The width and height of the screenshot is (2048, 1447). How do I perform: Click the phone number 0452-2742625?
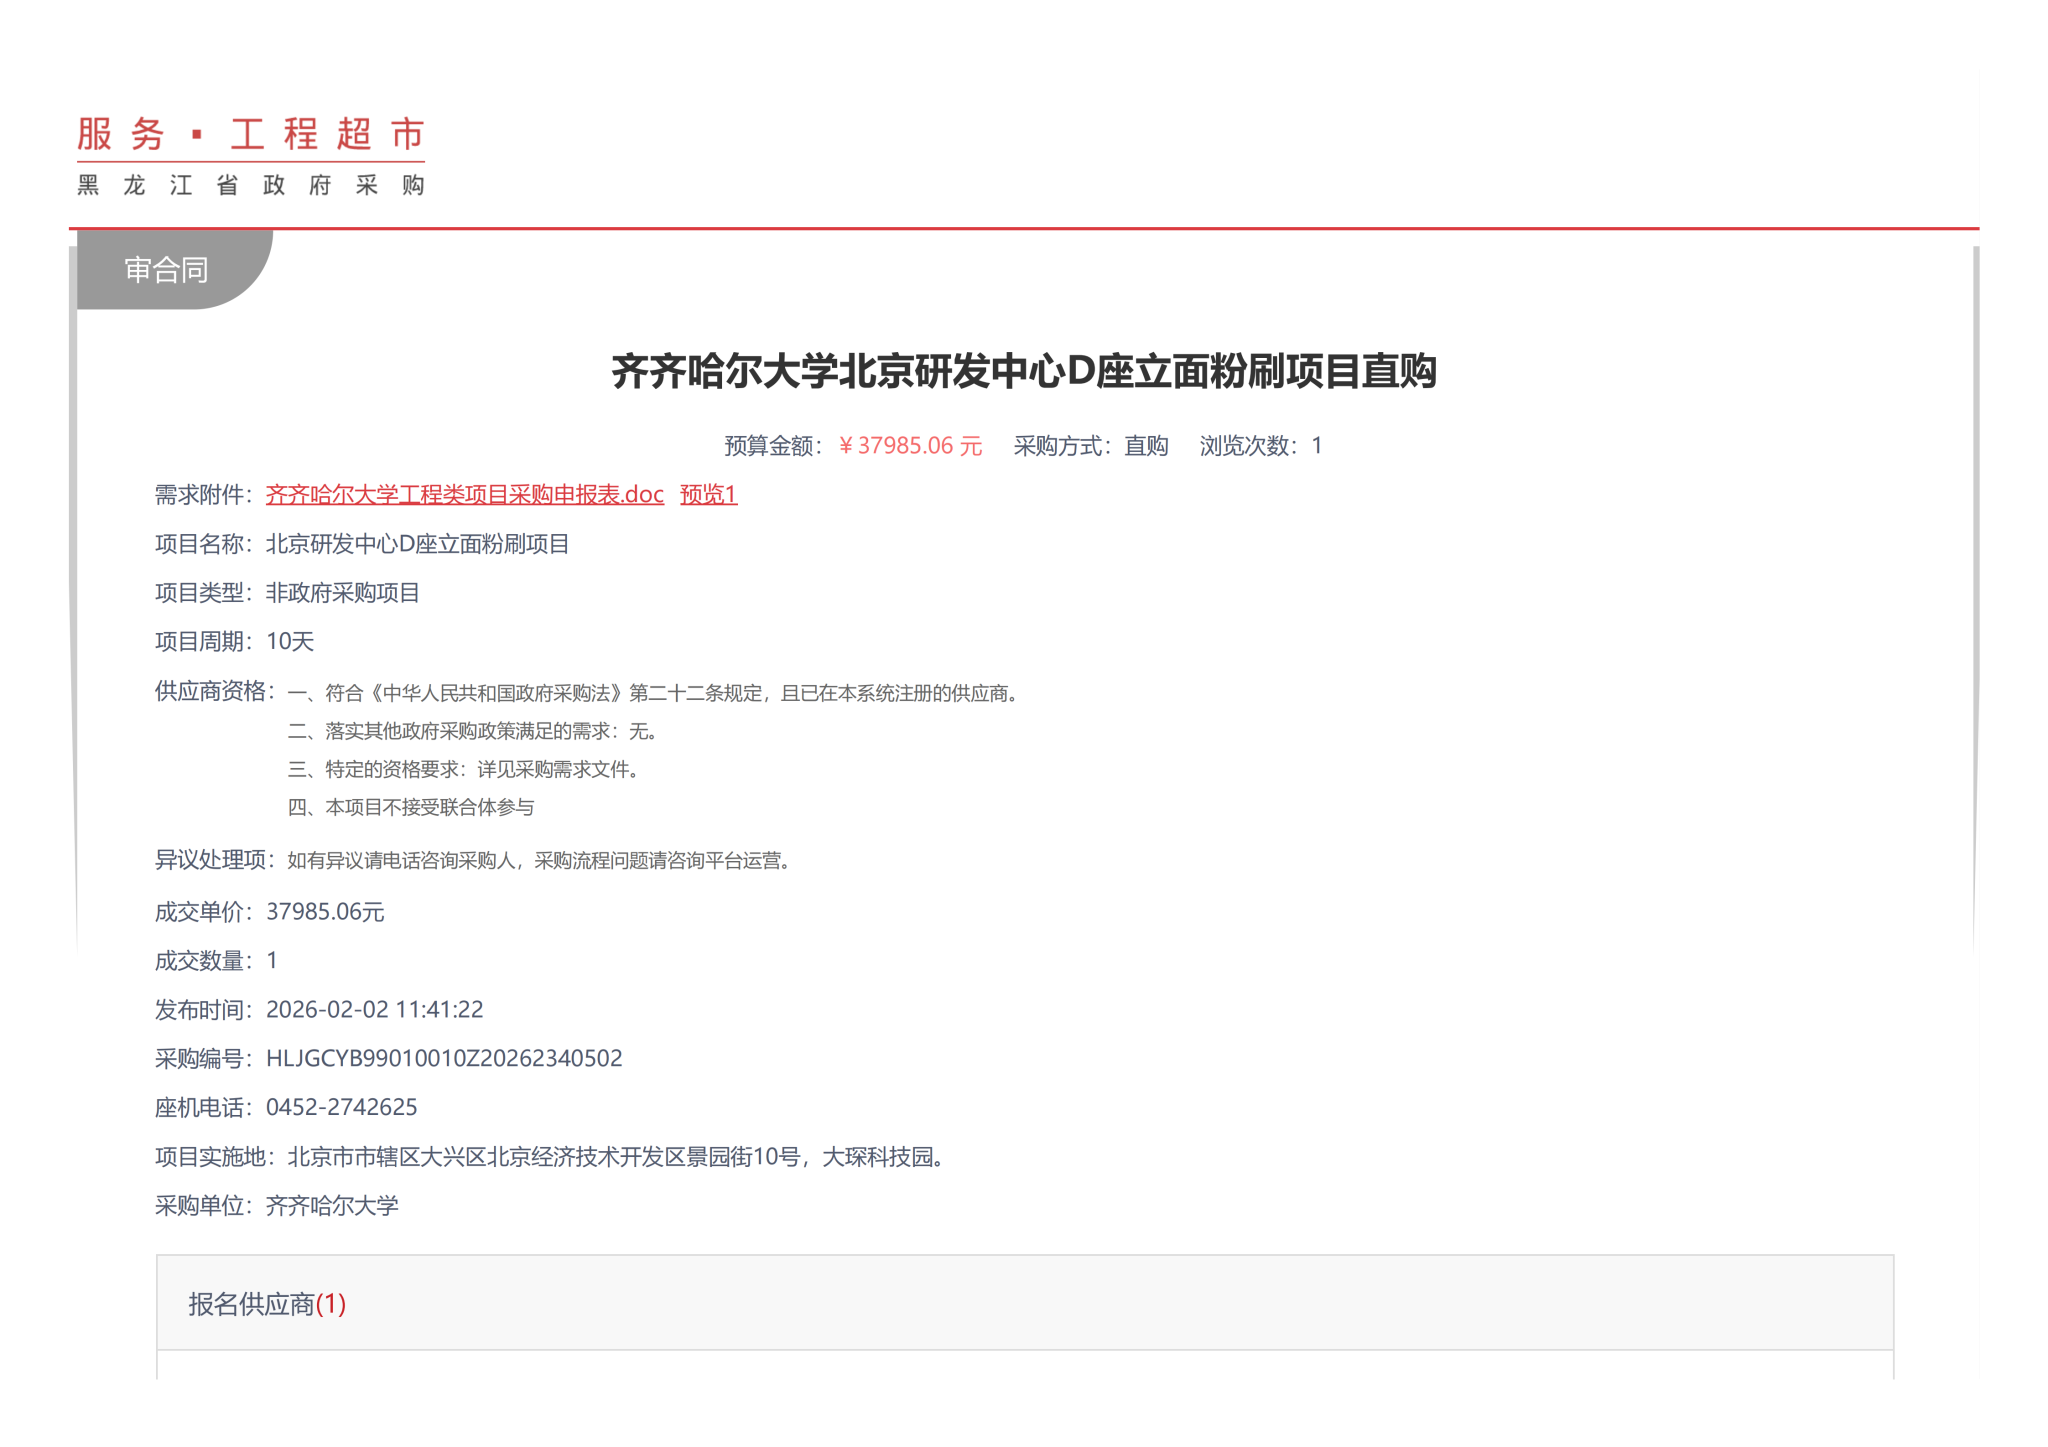tap(341, 1107)
